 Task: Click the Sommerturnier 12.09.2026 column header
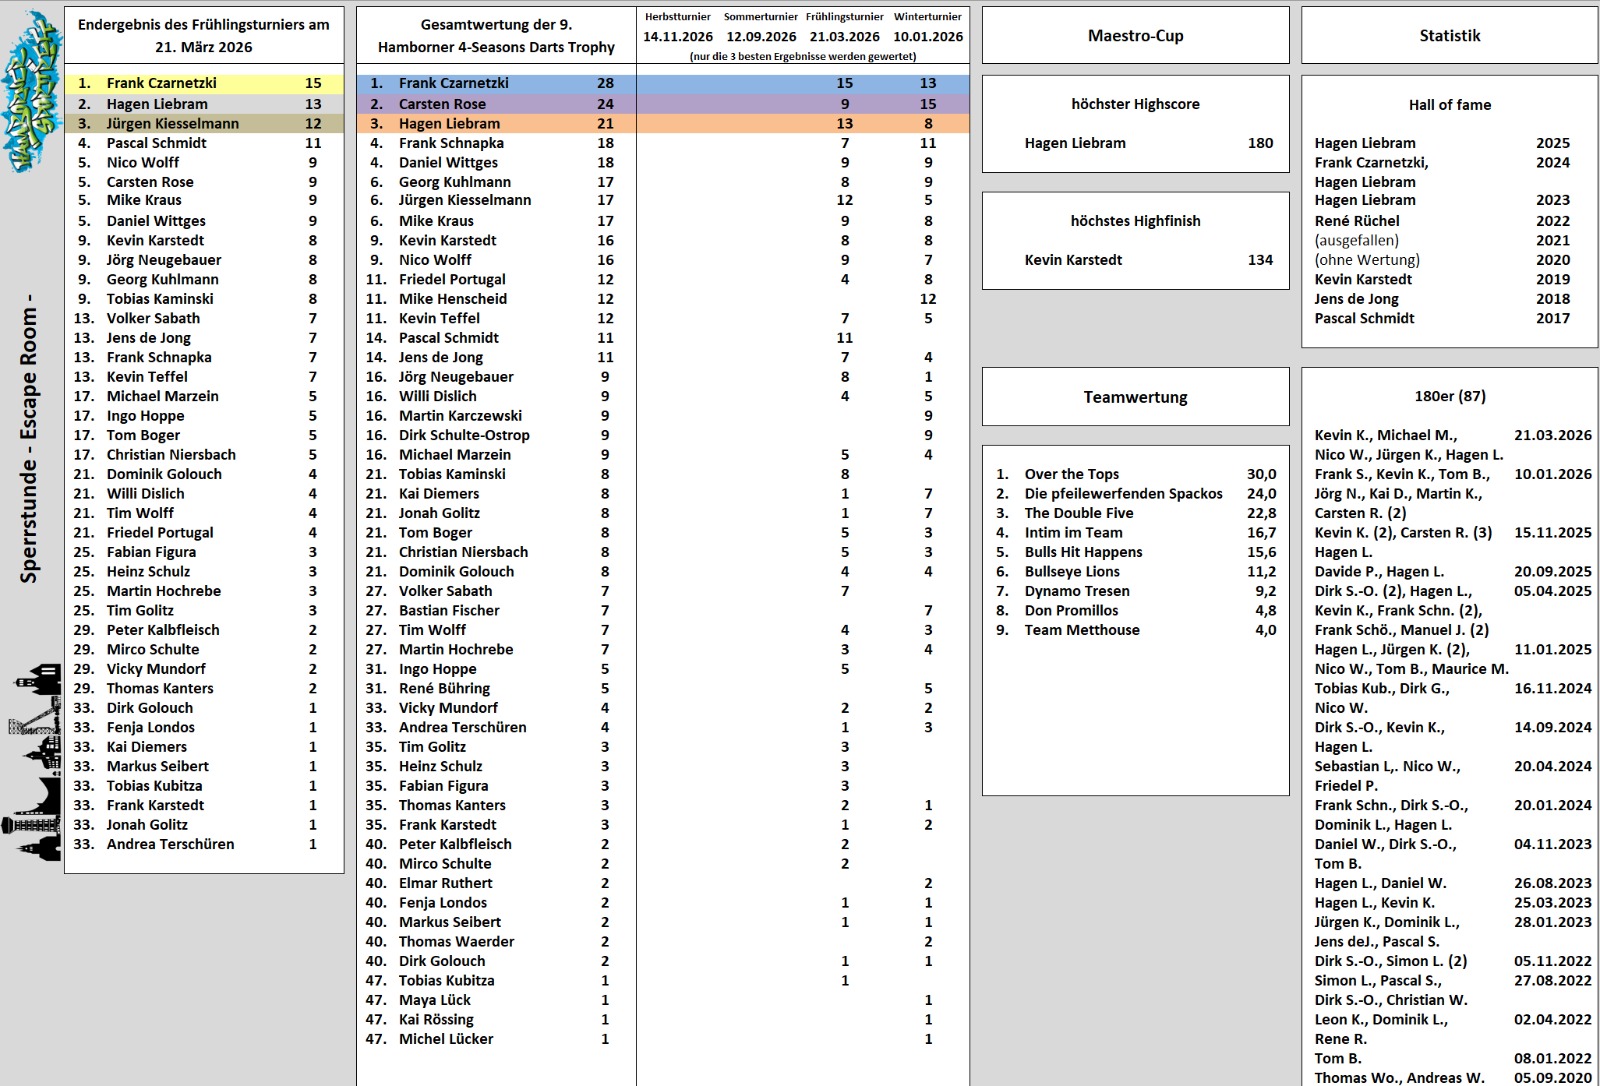761,28
